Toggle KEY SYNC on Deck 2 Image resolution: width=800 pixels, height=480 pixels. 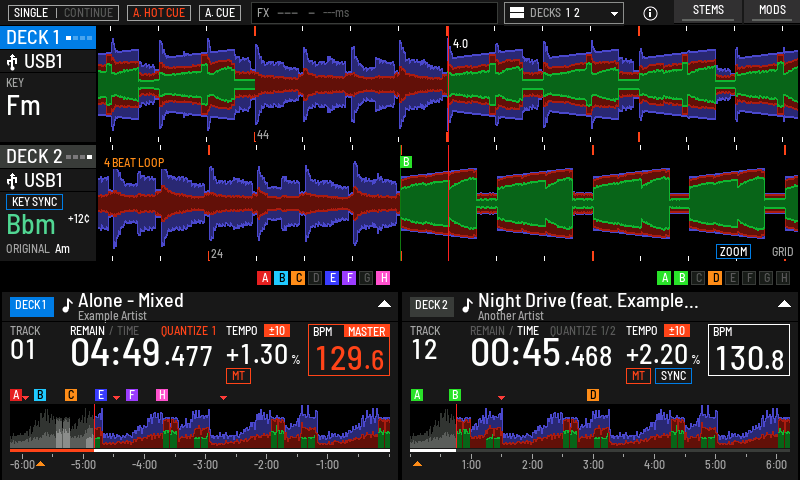pos(34,202)
